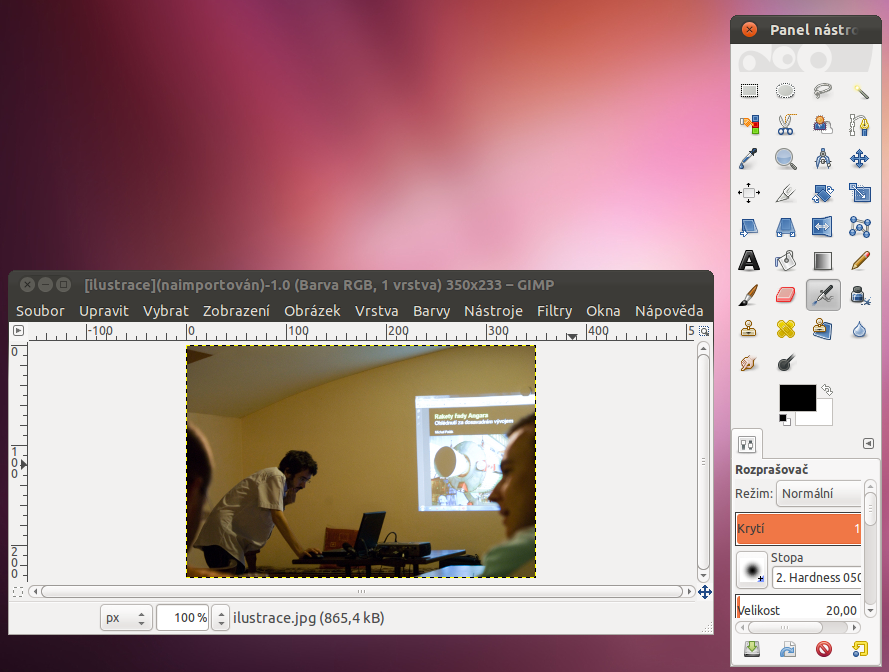Select the Fuzzy Select magic wand tool
The image size is (889, 672).
click(x=860, y=91)
